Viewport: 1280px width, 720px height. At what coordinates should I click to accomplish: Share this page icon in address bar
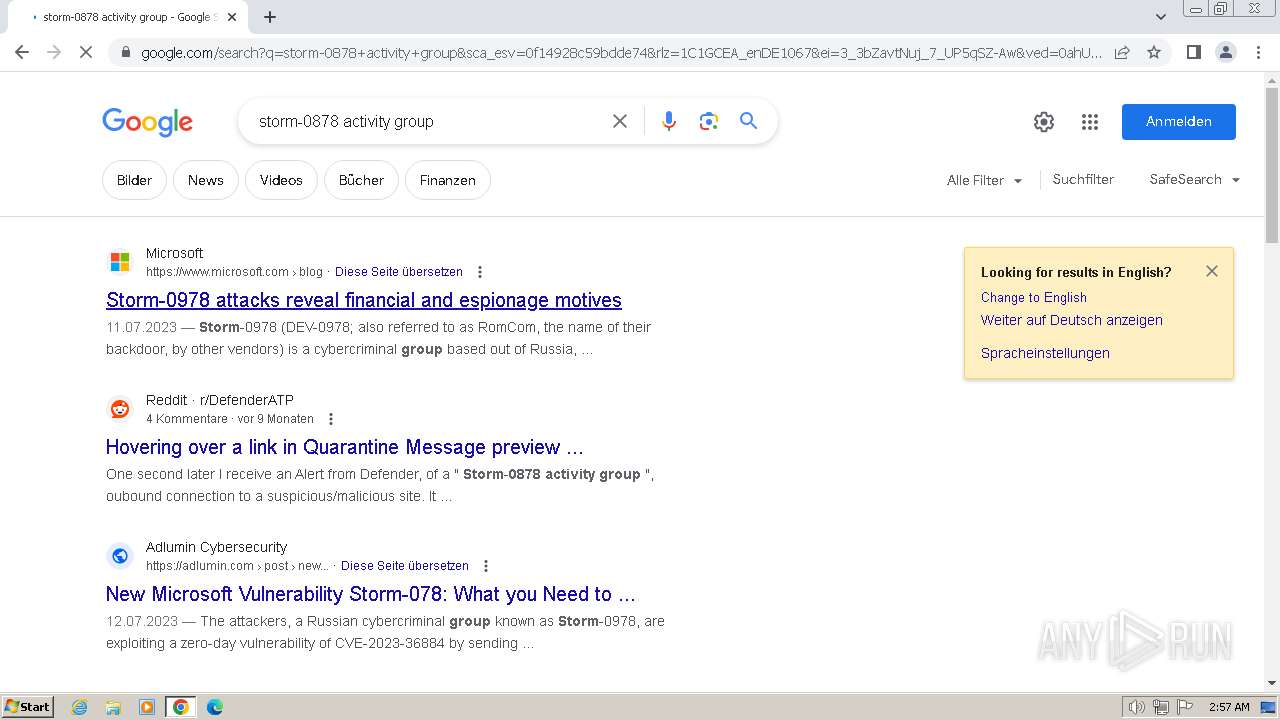(x=1122, y=52)
